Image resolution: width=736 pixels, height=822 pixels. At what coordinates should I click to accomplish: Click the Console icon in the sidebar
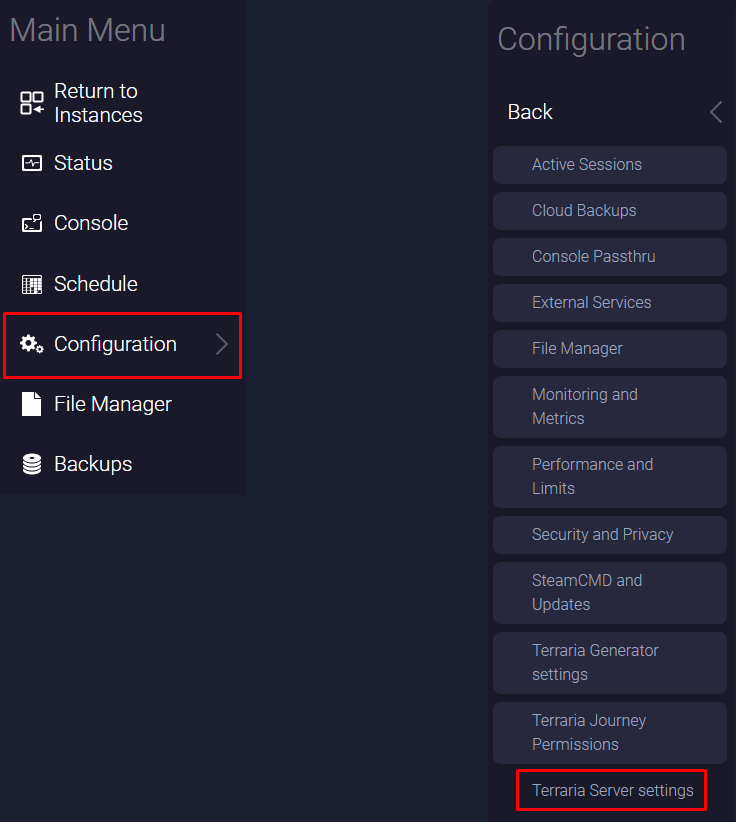click(29, 222)
